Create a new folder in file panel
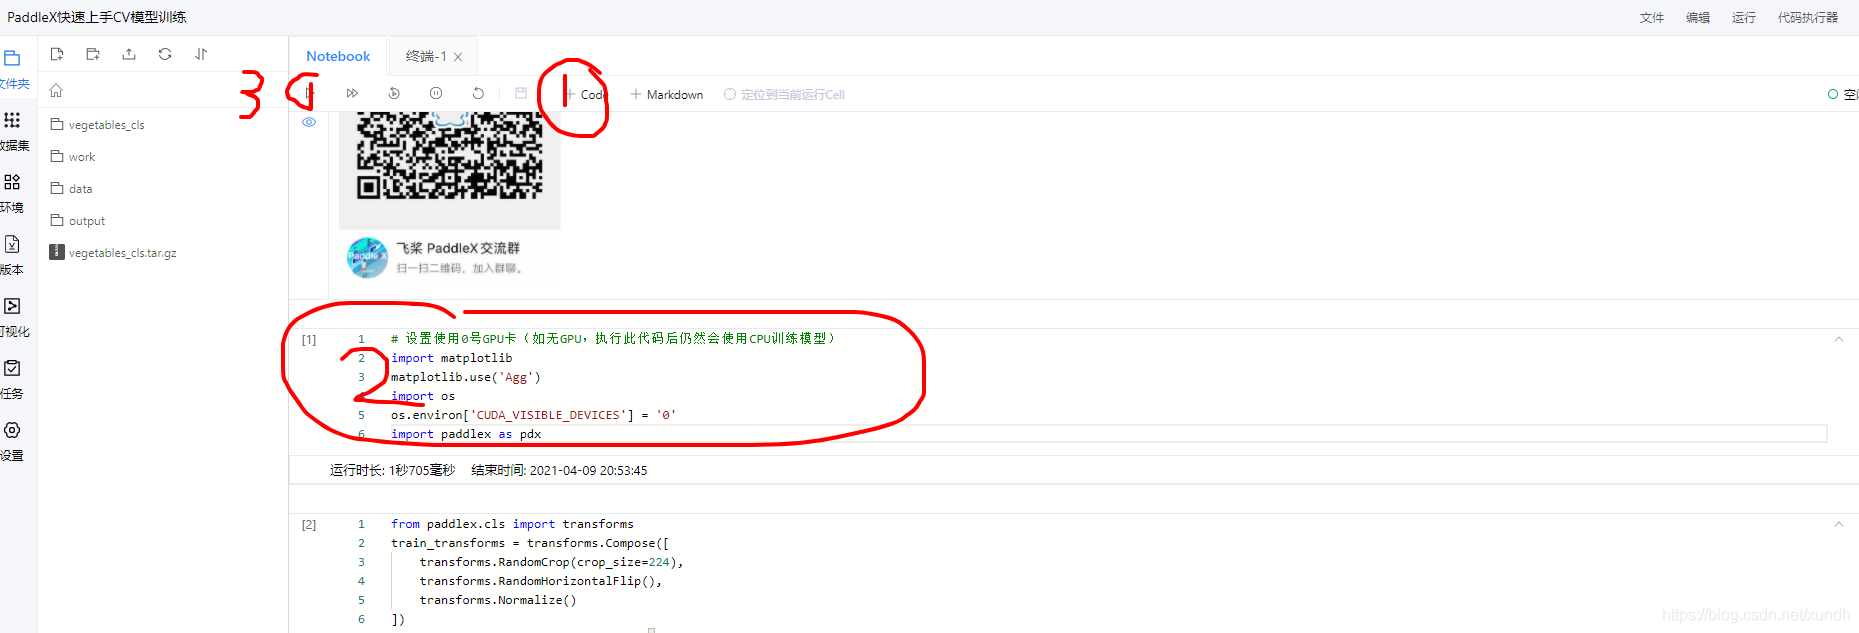The image size is (1859, 633). (x=93, y=54)
